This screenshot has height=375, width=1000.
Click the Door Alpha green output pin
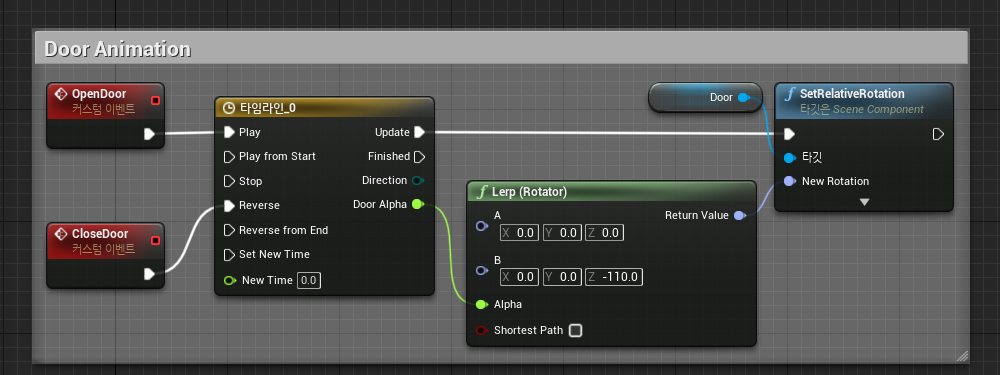pyautogui.click(x=418, y=205)
